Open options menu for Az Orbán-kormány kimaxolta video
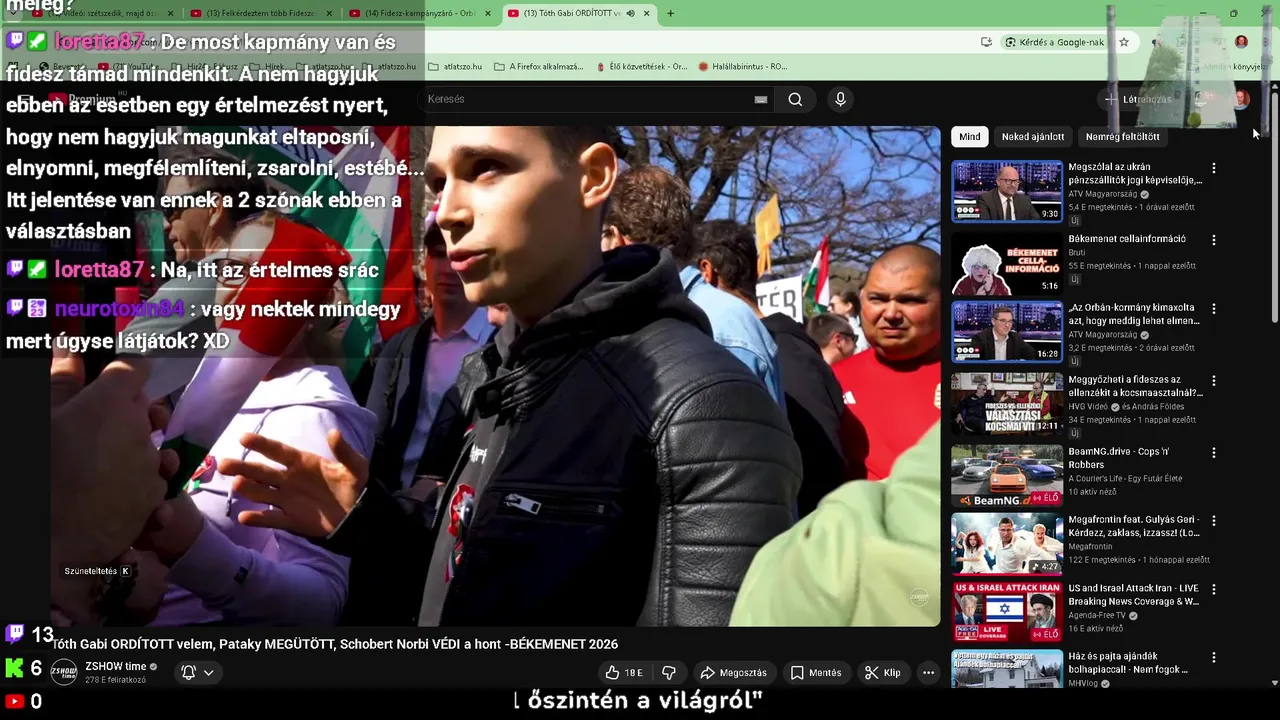The width and height of the screenshot is (1280, 720). click(1214, 309)
